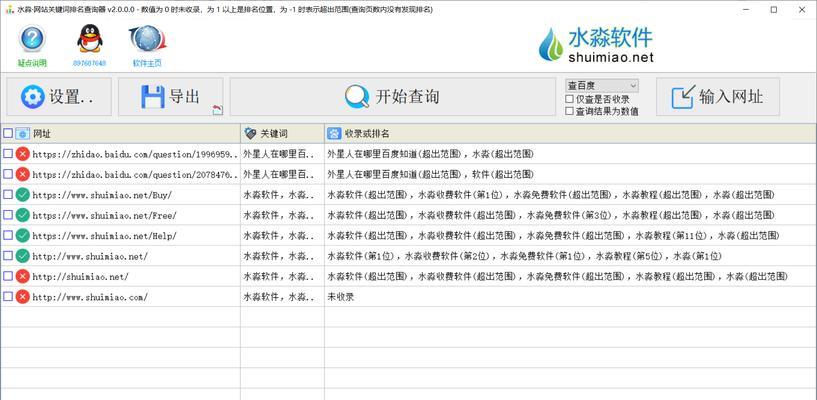
Task: Open the 查百度 search engine dropdown
Action: [x=601, y=85]
